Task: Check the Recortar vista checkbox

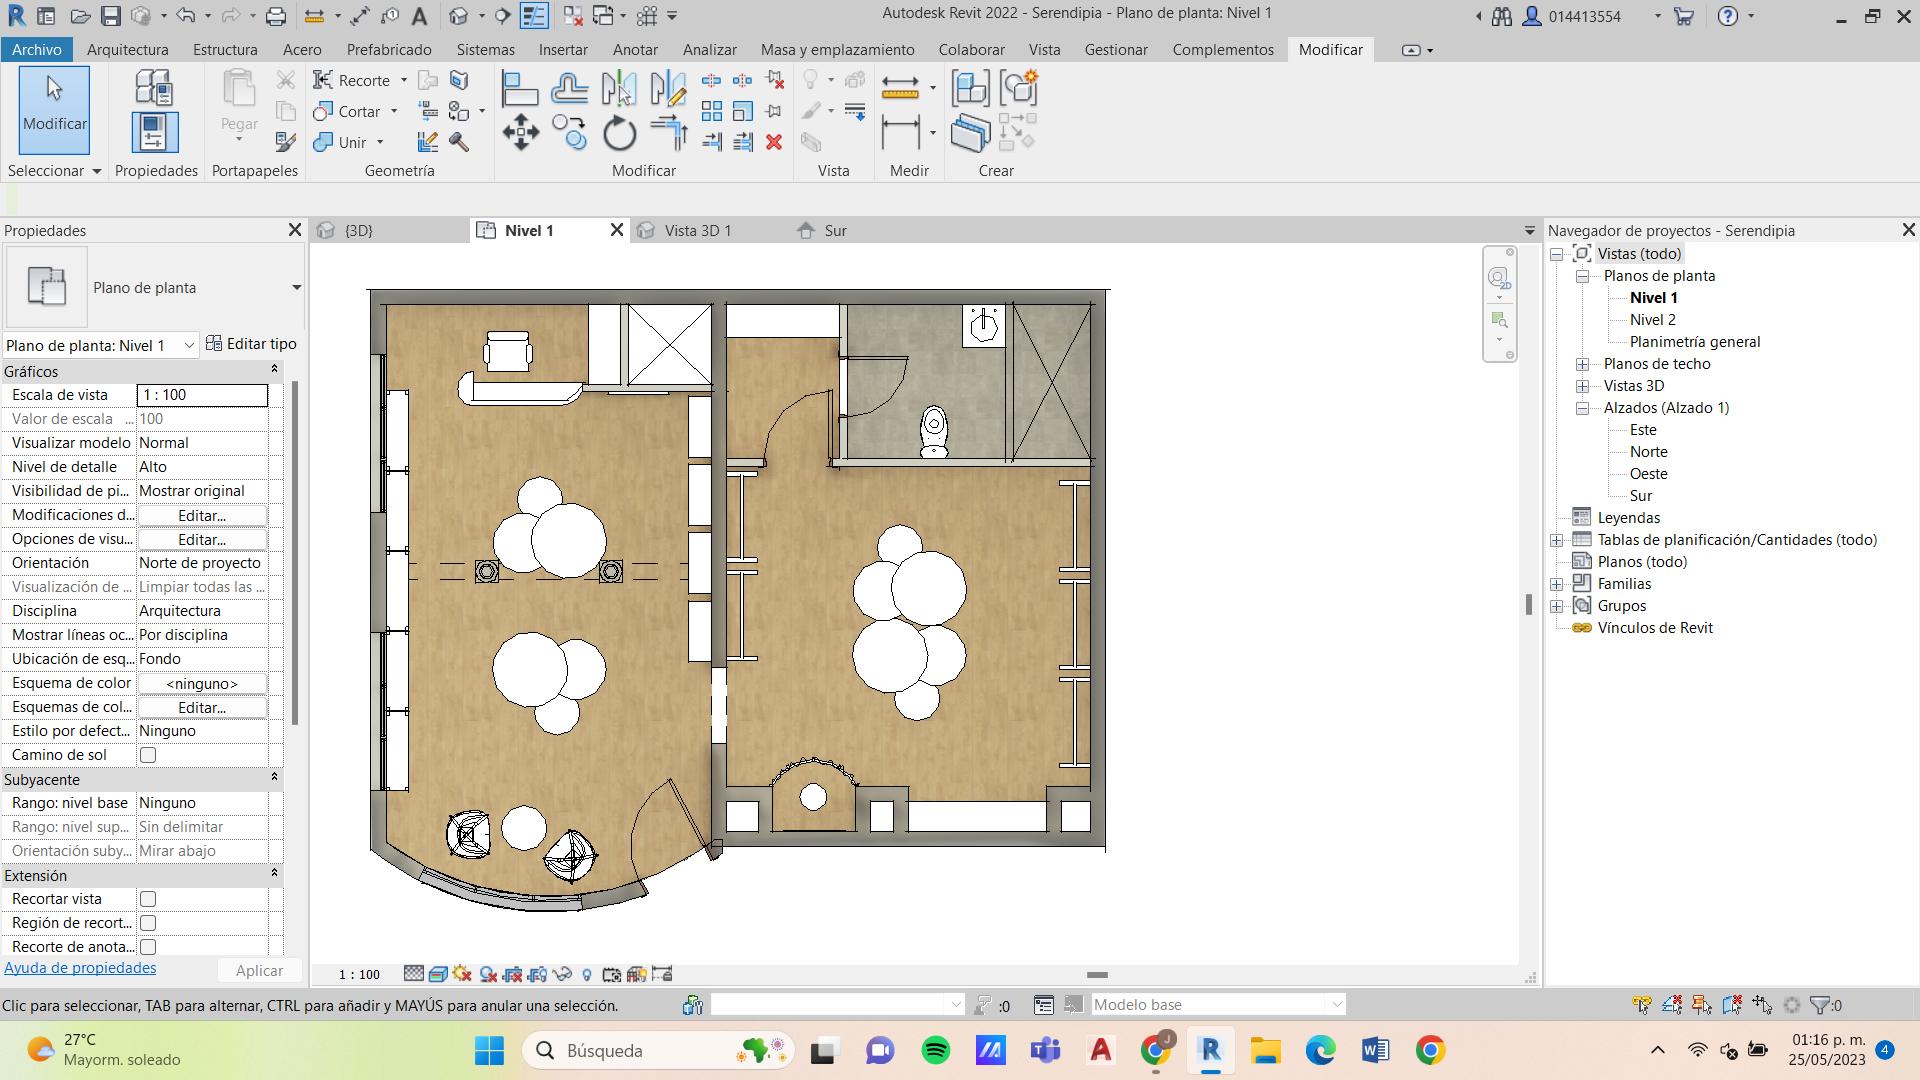Action: pyautogui.click(x=148, y=899)
